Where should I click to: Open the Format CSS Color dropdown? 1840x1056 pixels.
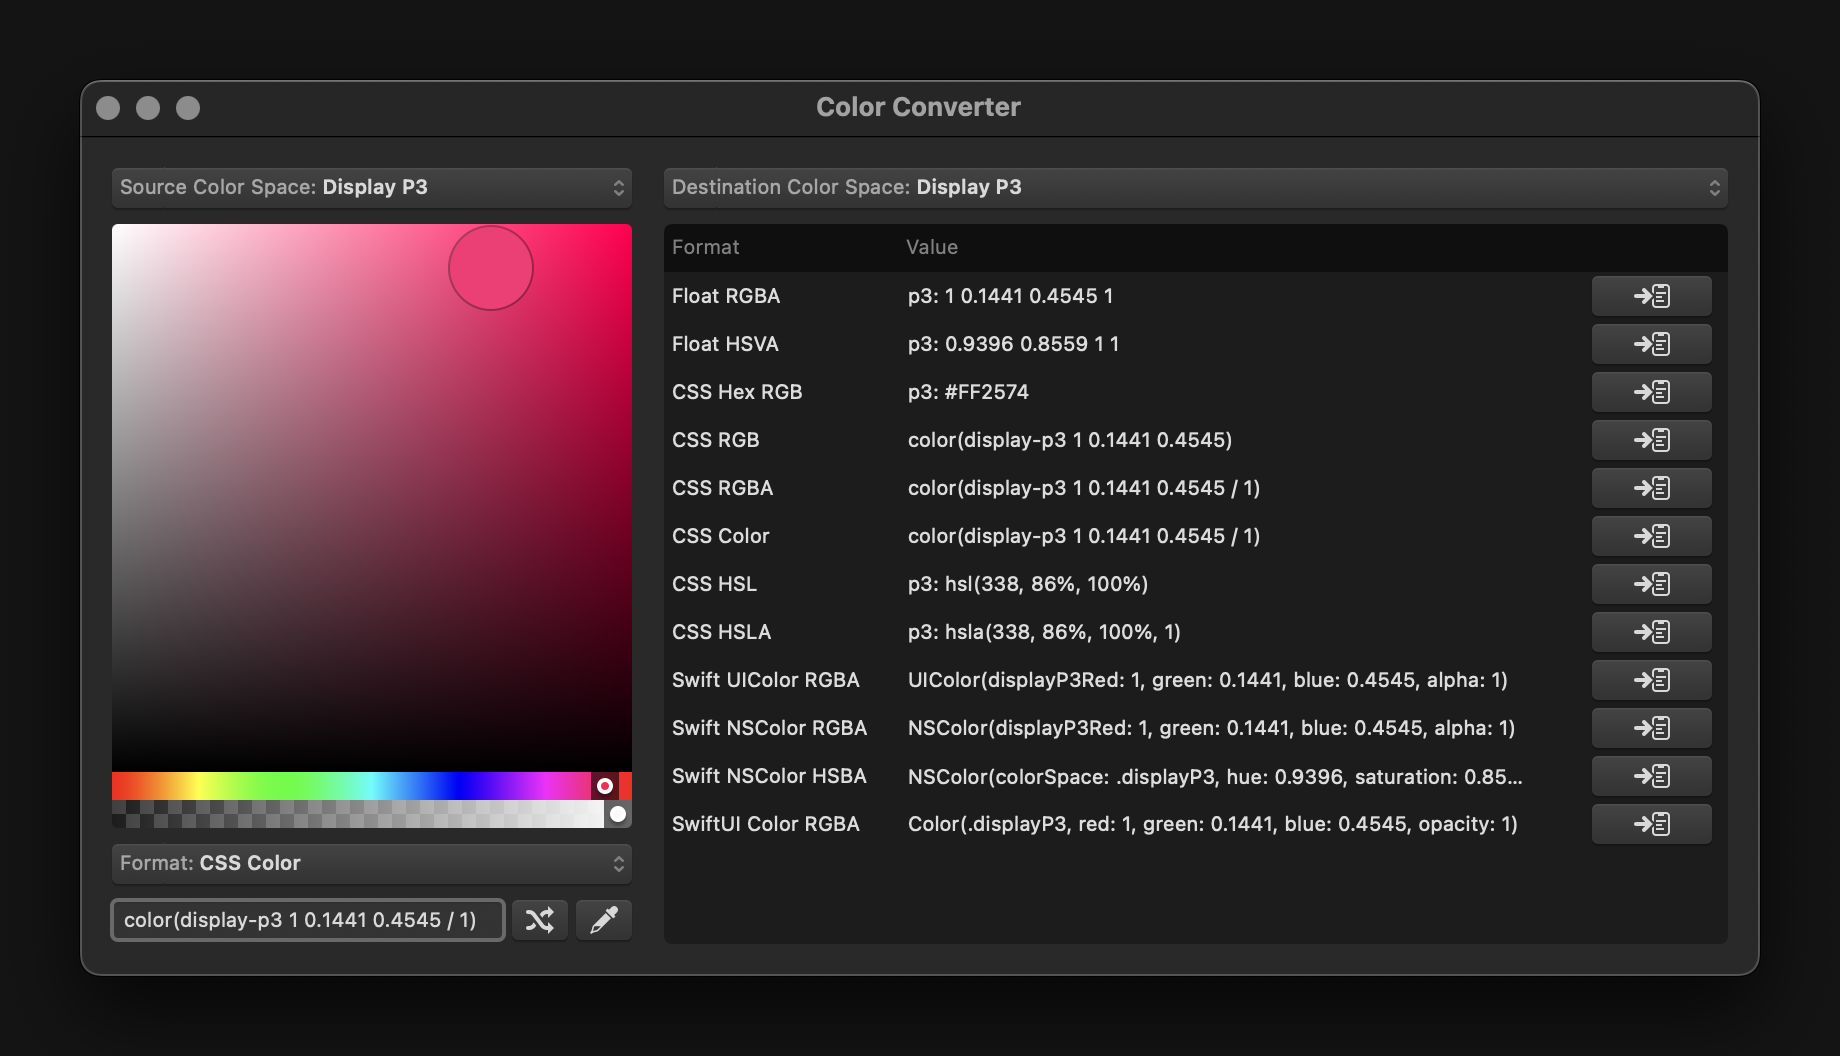coord(372,864)
